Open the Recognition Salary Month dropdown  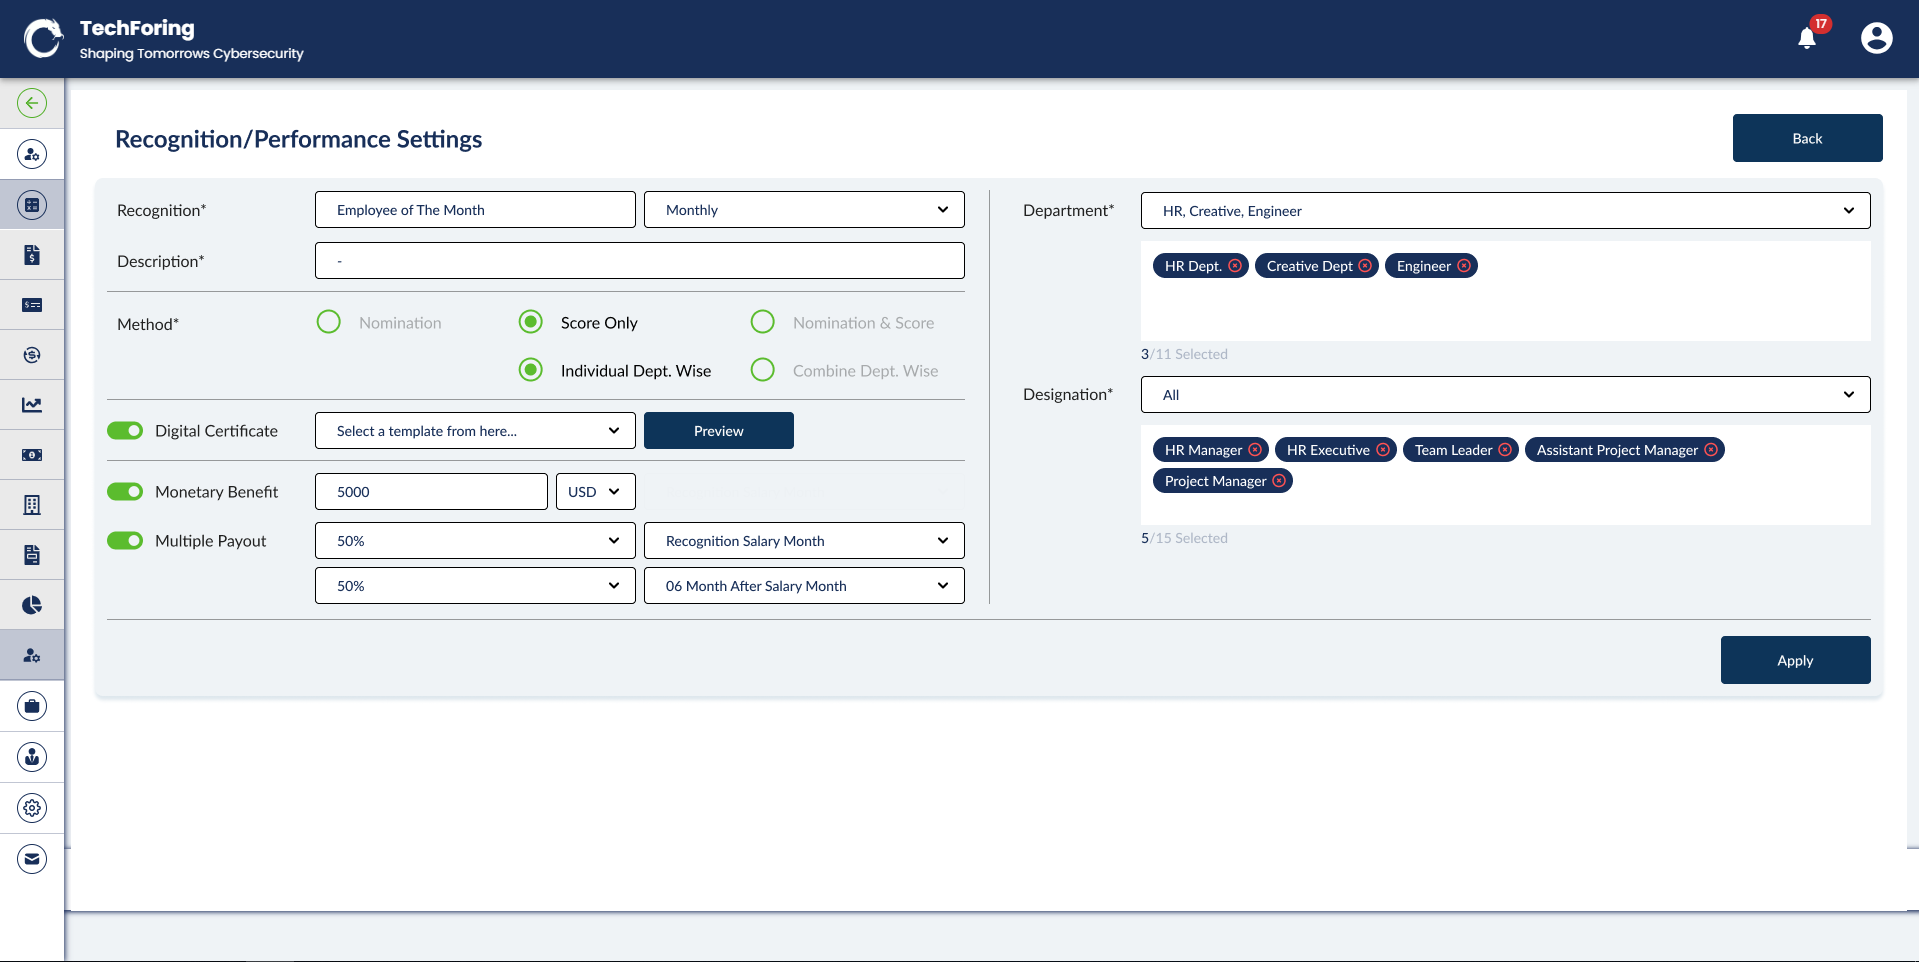[804, 541]
